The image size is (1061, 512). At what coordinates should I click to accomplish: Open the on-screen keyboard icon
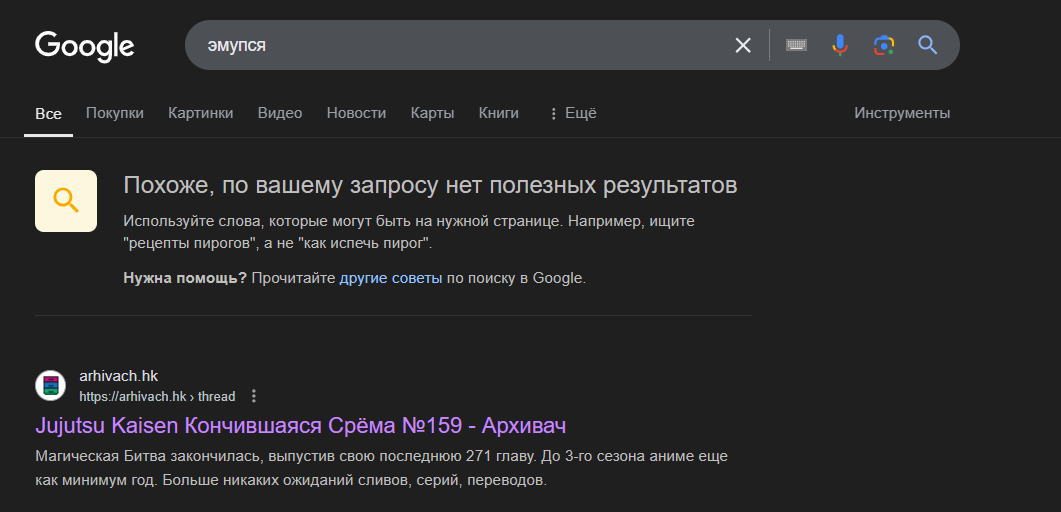[x=796, y=45]
